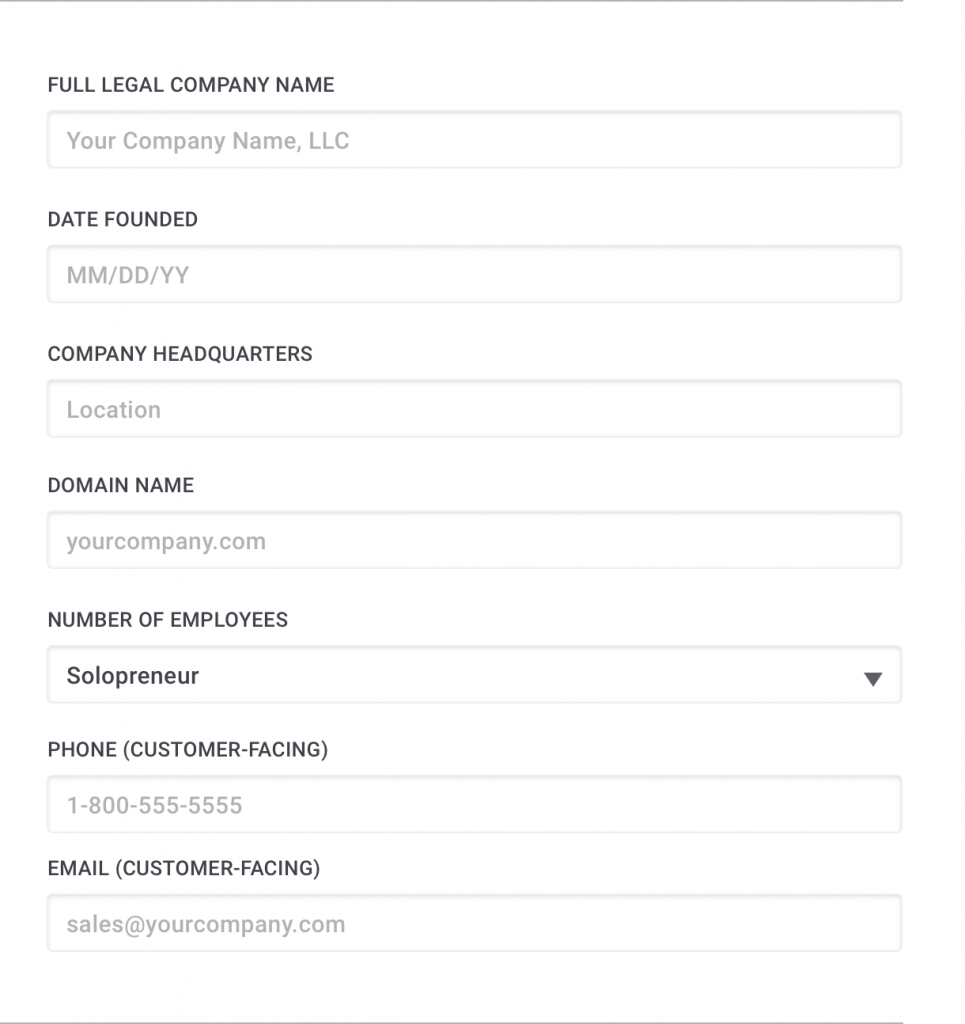Open the Number of Employees dropdown
The width and height of the screenshot is (965, 1024).
pos(475,675)
